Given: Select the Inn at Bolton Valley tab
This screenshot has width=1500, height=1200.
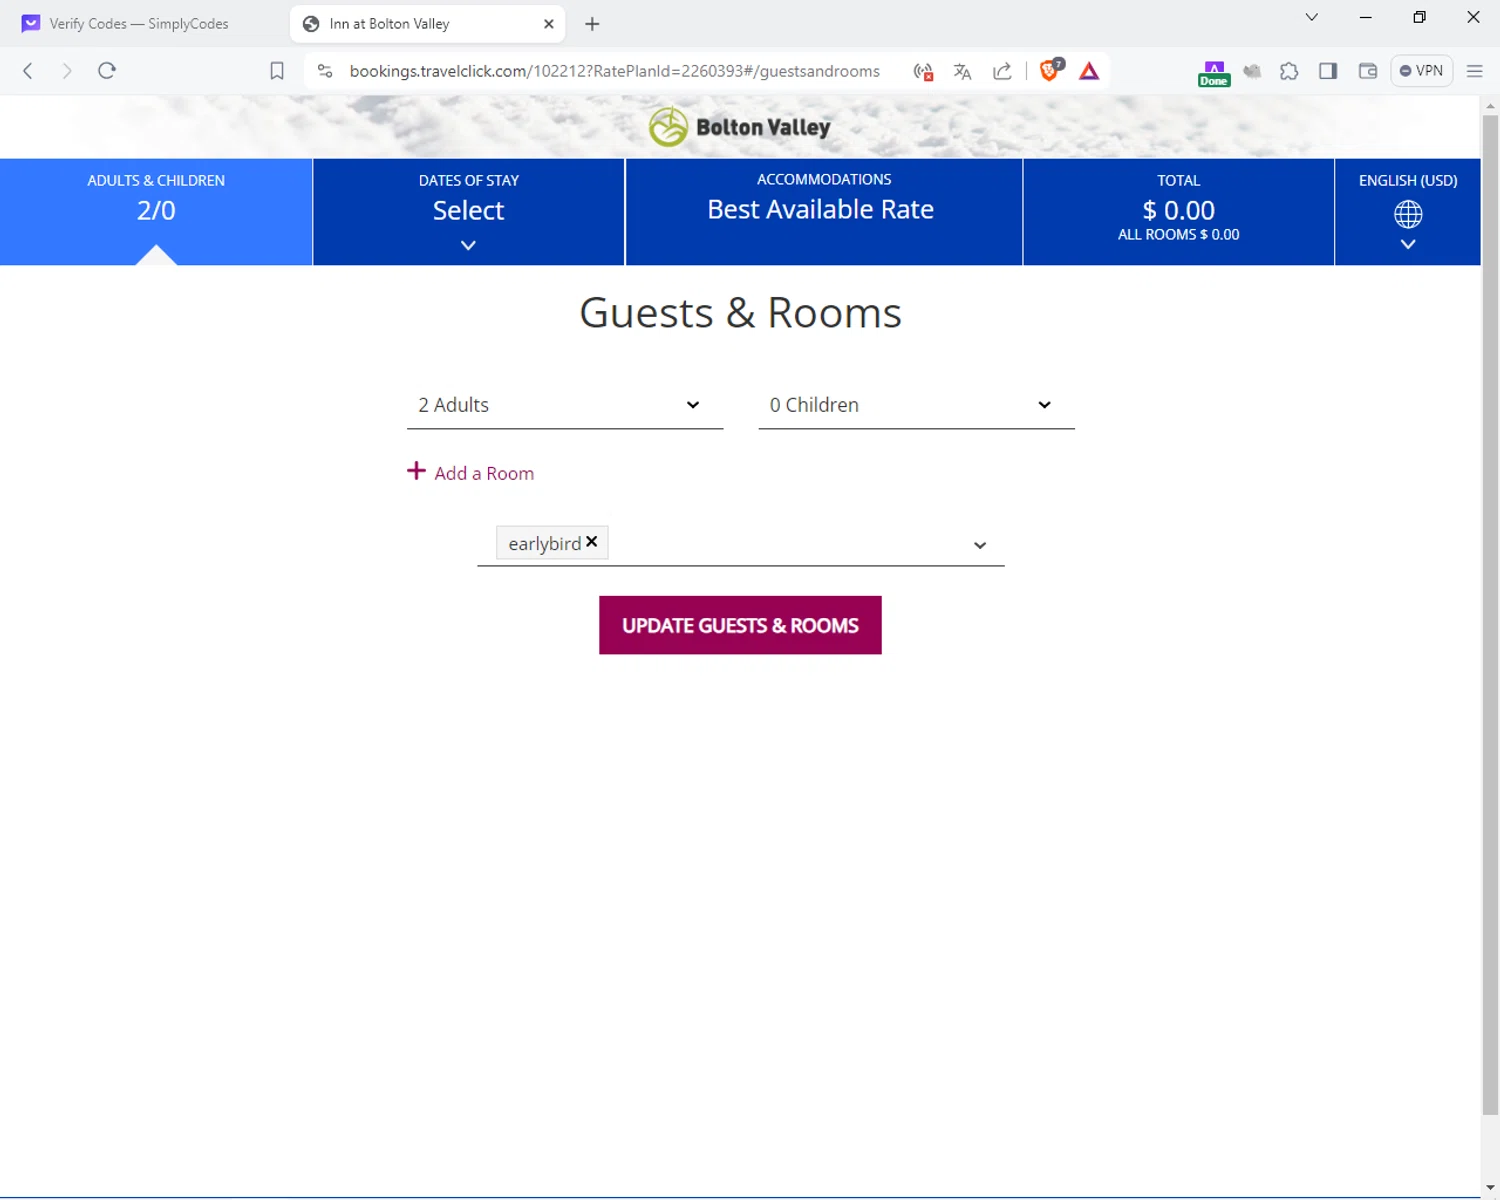Looking at the screenshot, I should pyautogui.click(x=428, y=24).
